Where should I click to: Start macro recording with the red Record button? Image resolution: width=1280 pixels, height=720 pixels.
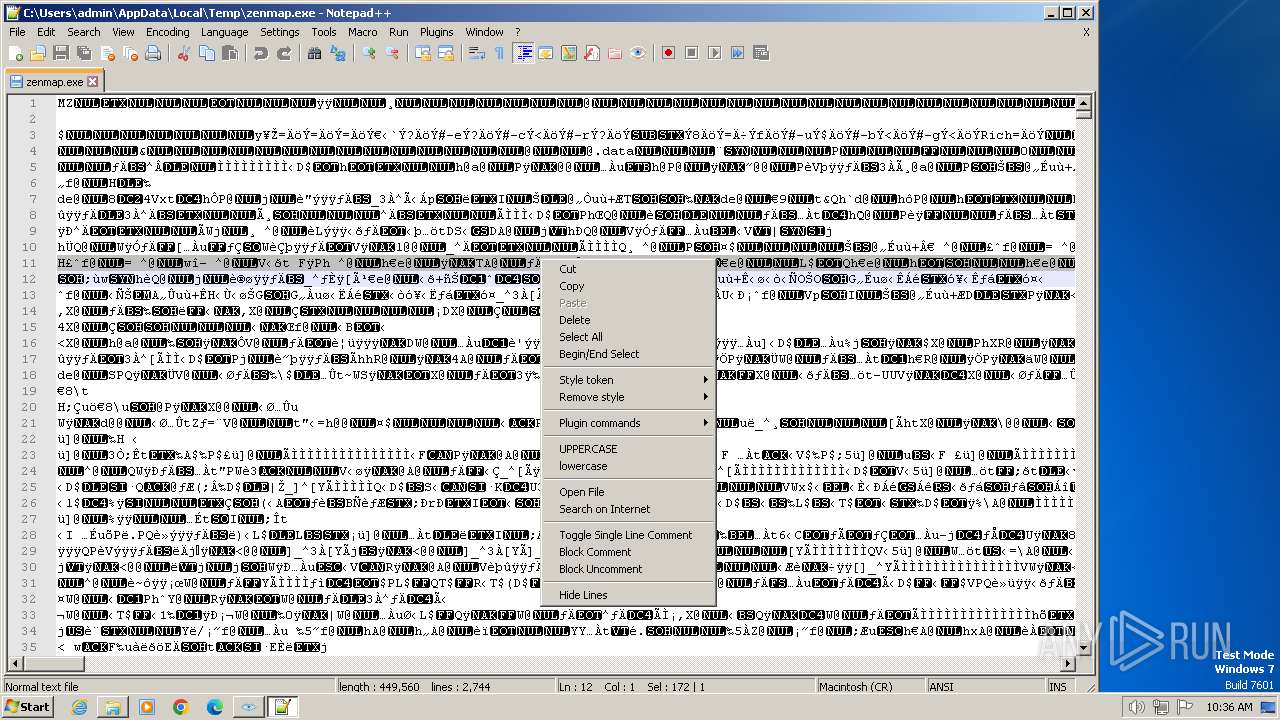coord(669,53)
